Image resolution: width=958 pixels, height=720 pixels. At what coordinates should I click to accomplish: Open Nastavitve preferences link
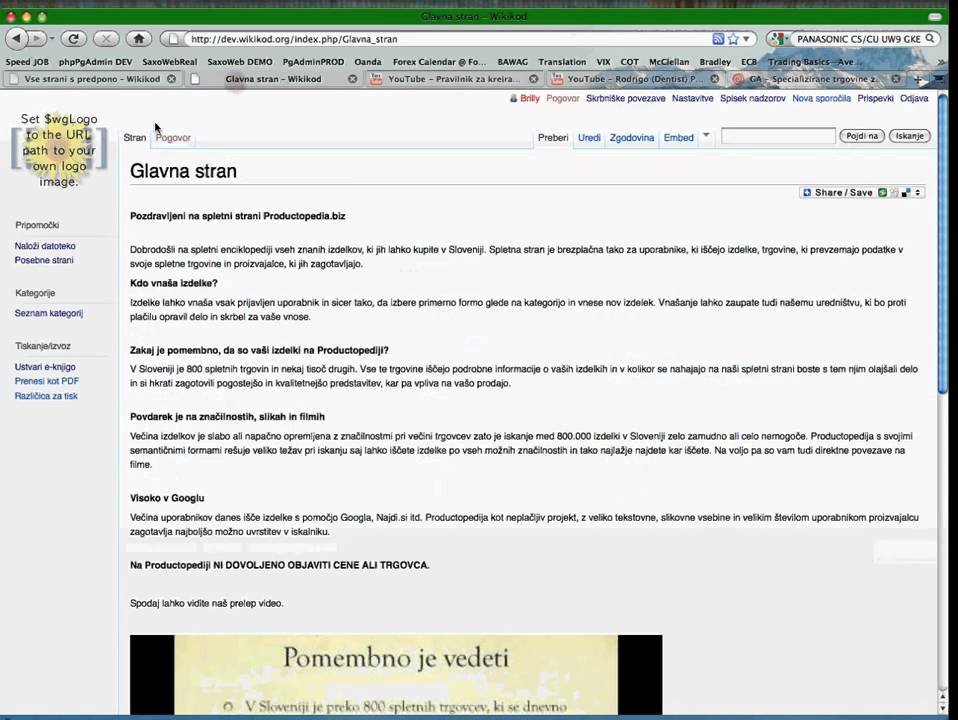692,98
